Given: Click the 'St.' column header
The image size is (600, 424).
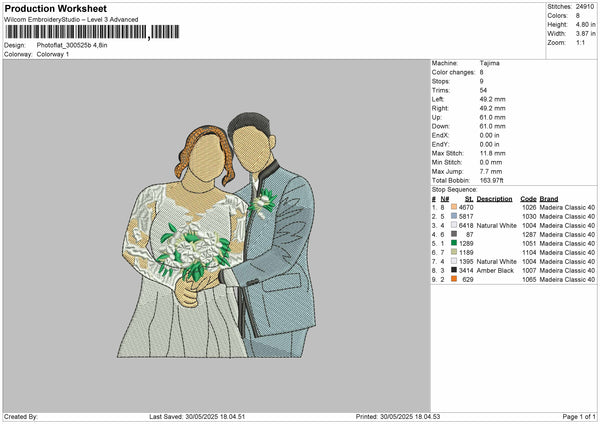Looking at the screenshot, I should 469,199.
